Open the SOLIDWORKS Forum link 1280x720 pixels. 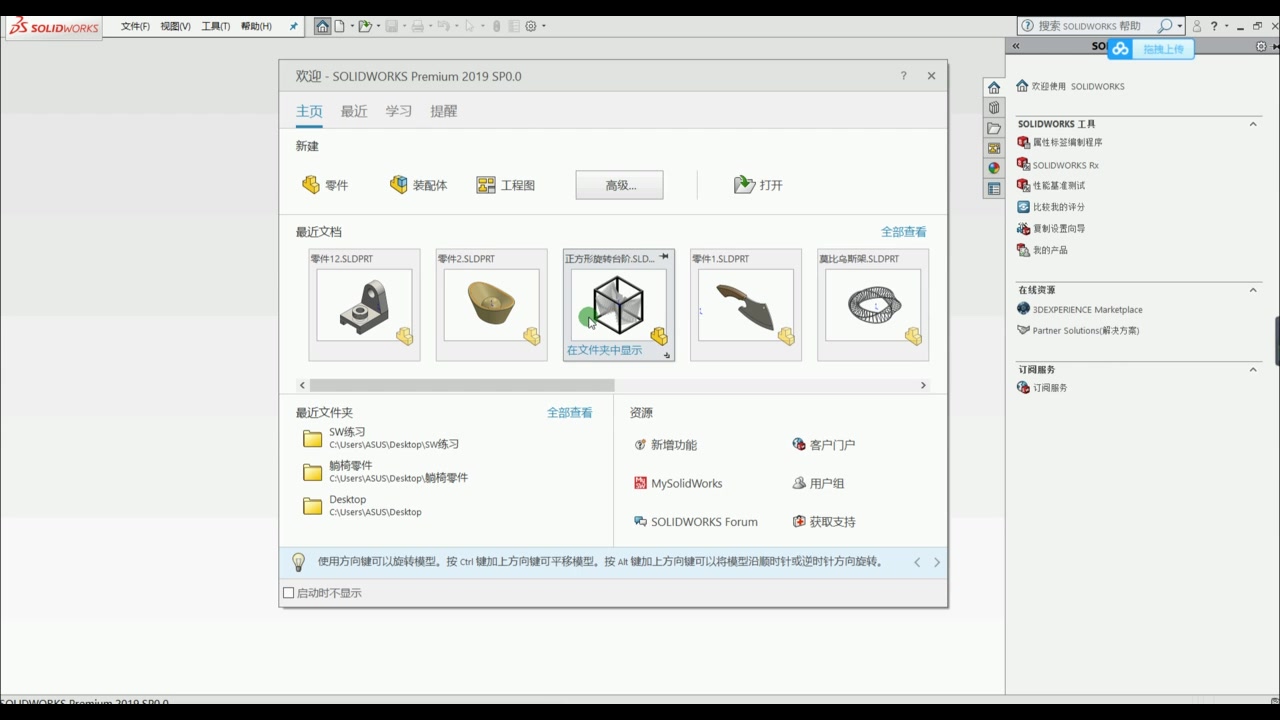click(696, 522)
